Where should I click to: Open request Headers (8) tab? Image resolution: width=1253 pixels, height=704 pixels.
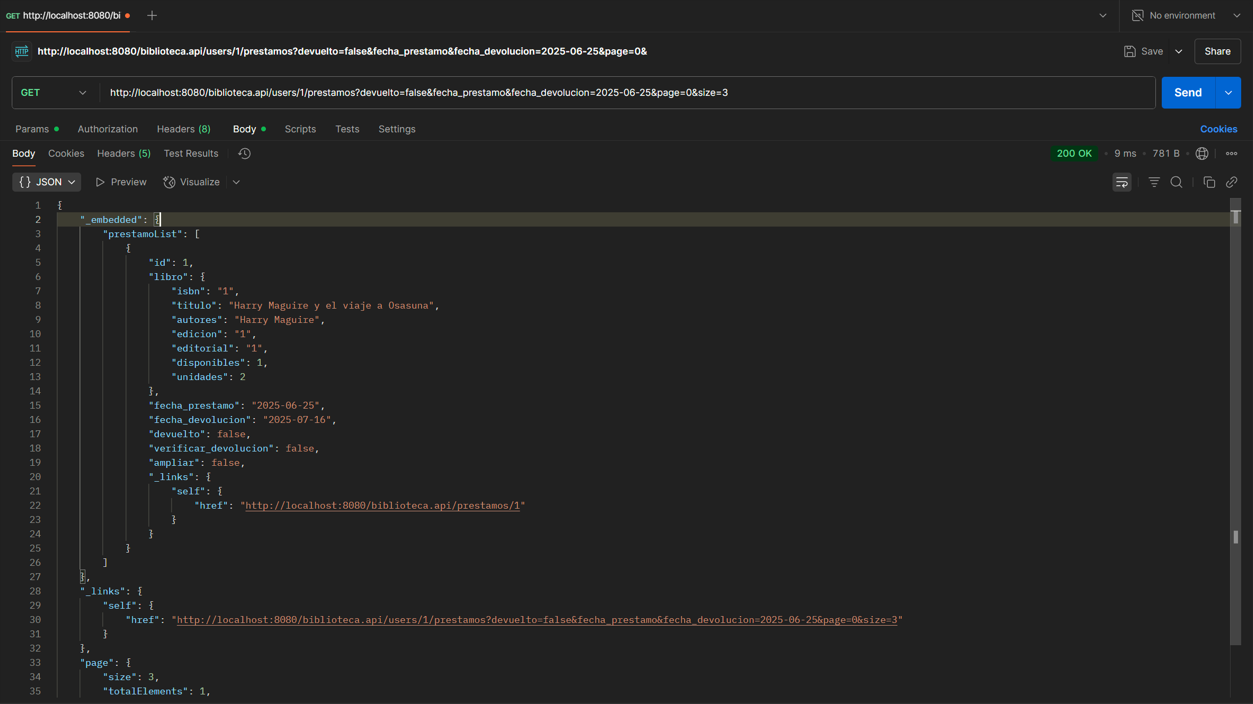(183, 129)
